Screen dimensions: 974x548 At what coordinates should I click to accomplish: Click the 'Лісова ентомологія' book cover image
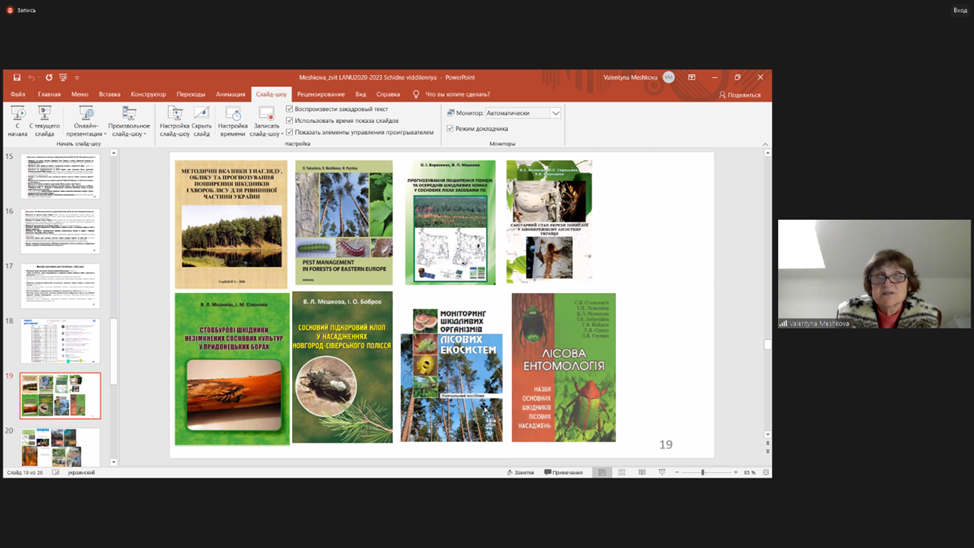coord(563,367)
